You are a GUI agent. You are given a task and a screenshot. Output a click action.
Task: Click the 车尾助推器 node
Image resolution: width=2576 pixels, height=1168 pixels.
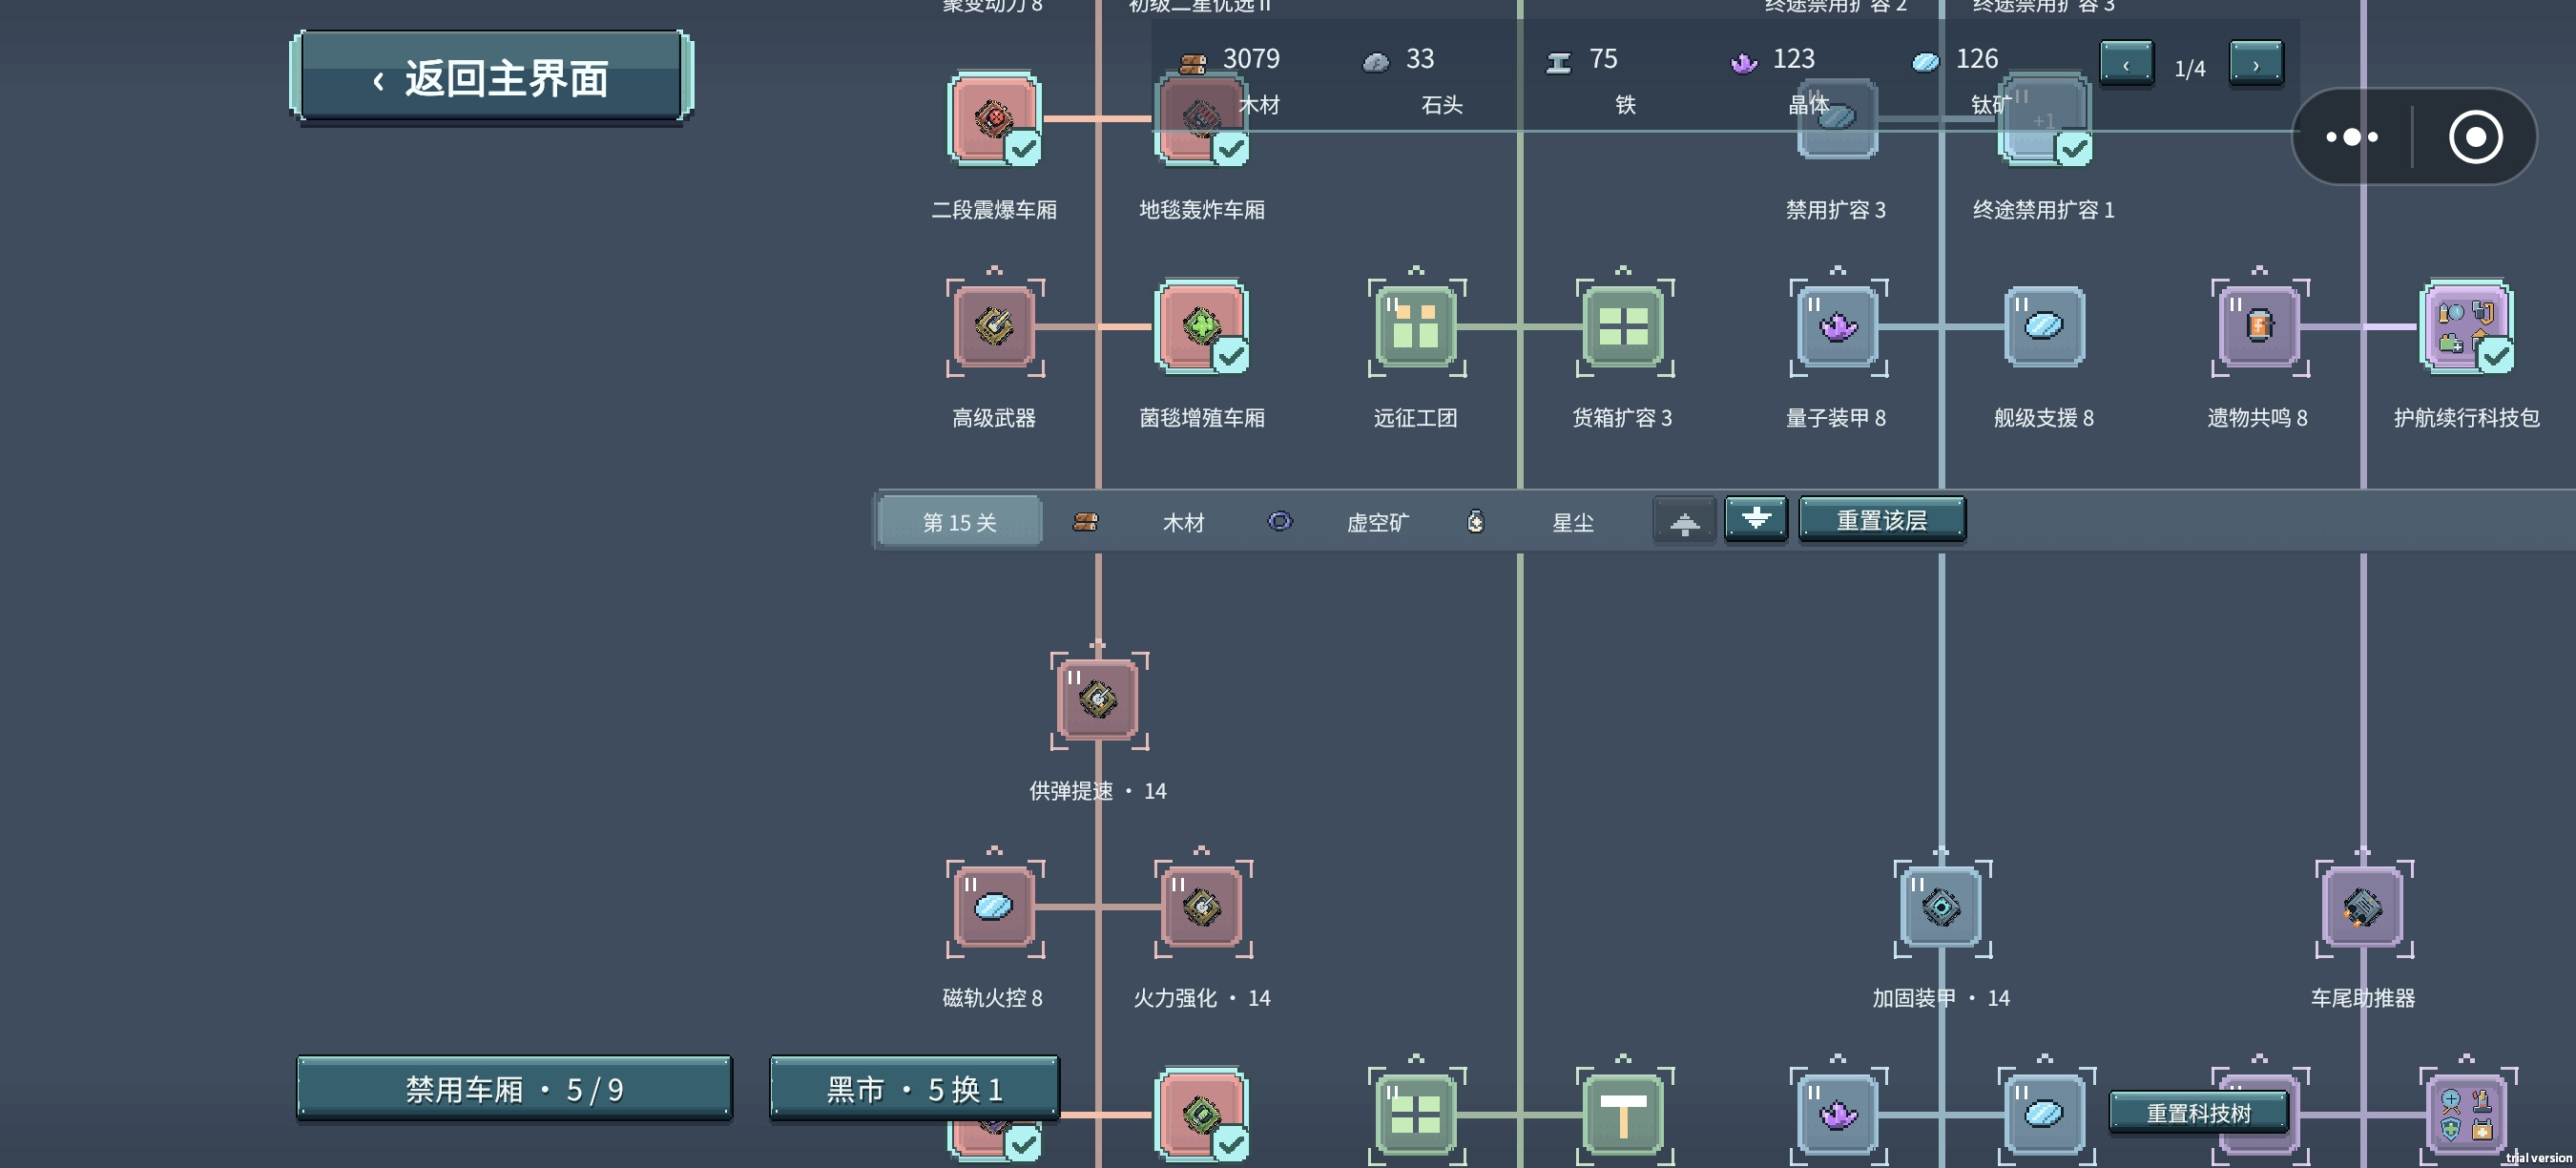(2363, 907)
